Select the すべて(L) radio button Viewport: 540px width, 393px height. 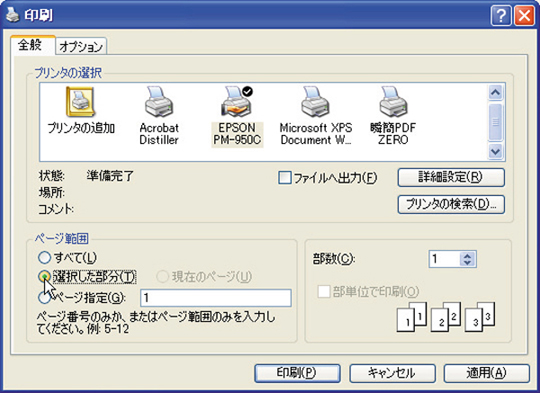click(44, 257)
